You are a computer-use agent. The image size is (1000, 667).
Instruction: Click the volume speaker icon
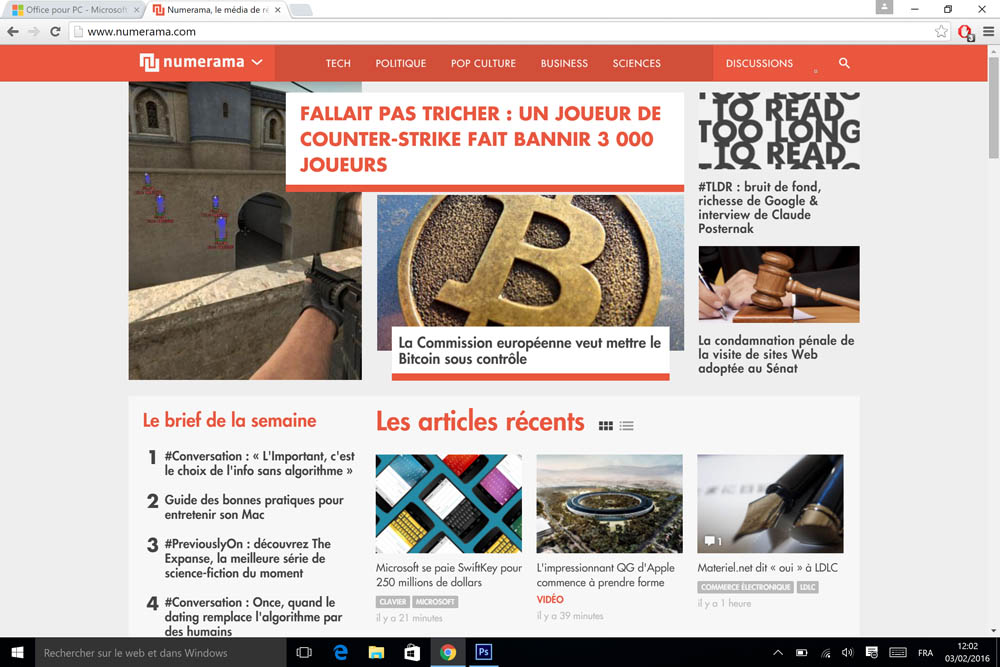(x=848, y=652)
